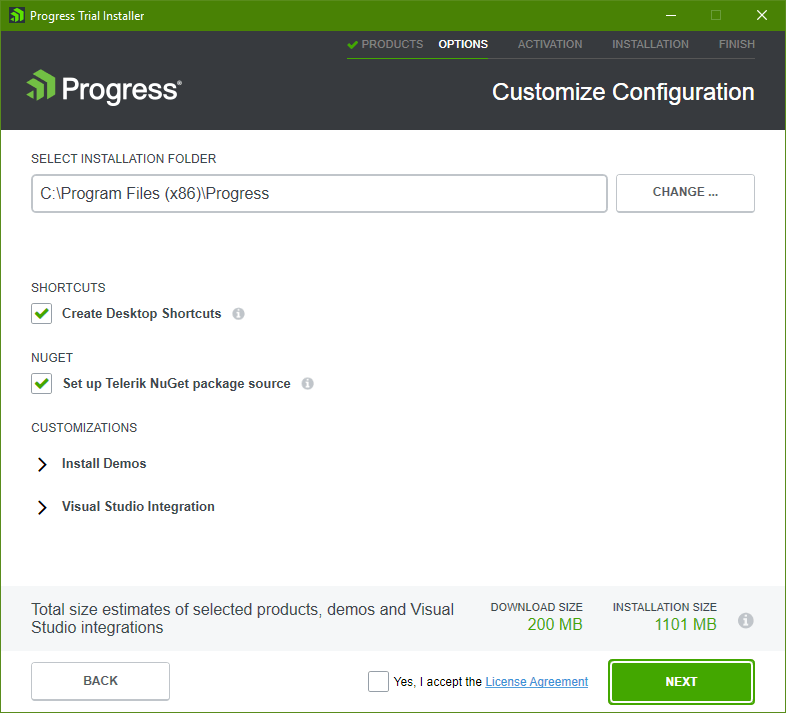This screenshot has height=713, width=786.
Task: Click the SELECT INSTALLATION FOLDER label
Action: (x=123, y=158)
